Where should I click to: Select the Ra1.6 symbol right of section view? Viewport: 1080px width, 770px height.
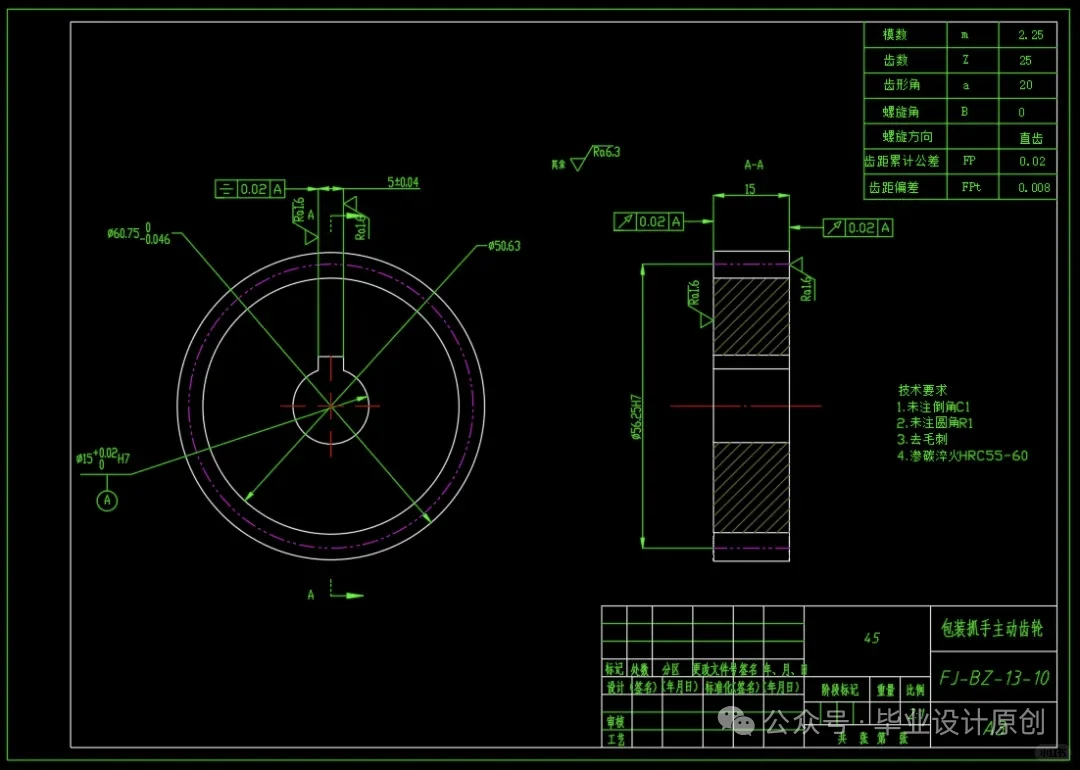coord(806,290)
